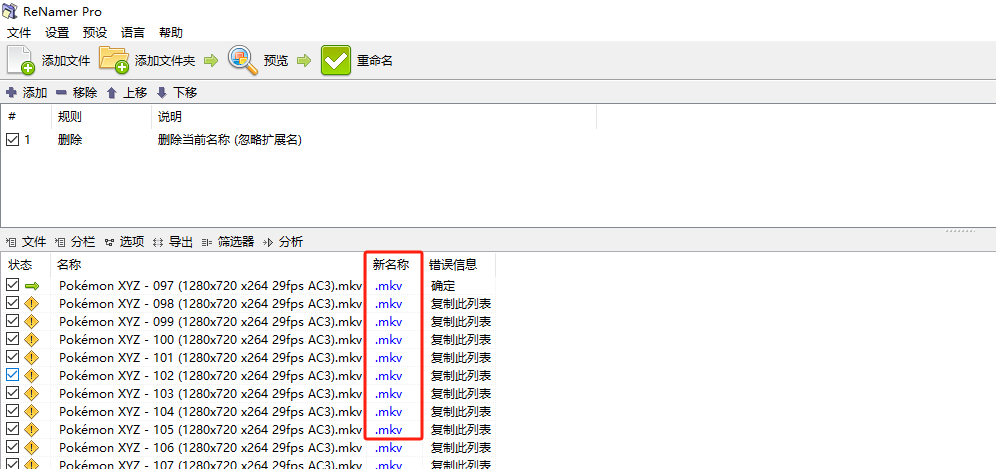Add a new rule with 添加 plus

[x=26, y=93]
